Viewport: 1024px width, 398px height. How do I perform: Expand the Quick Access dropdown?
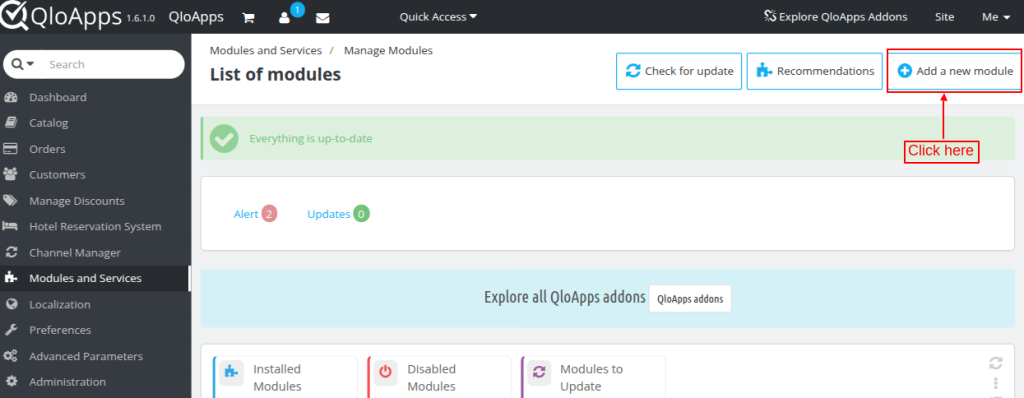[438, 17]
